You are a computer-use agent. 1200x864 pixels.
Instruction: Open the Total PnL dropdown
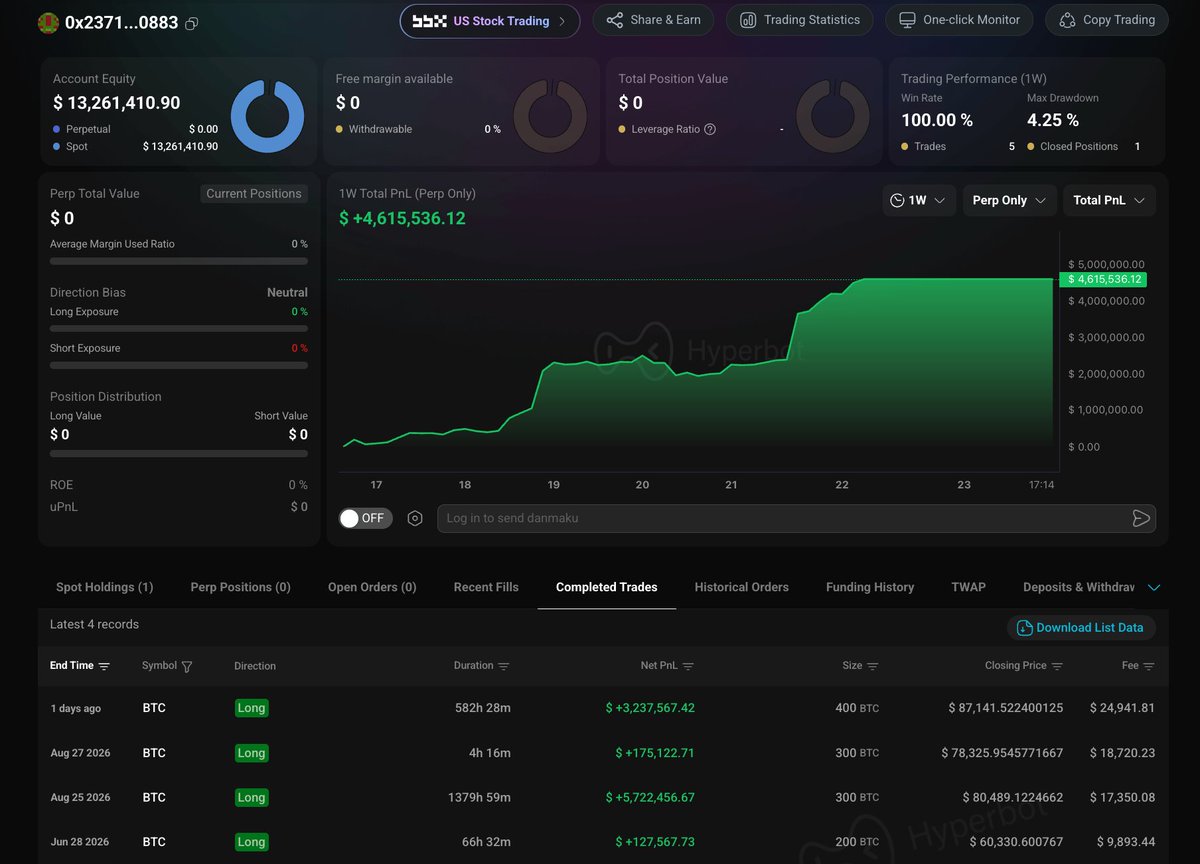point(1109,200)
